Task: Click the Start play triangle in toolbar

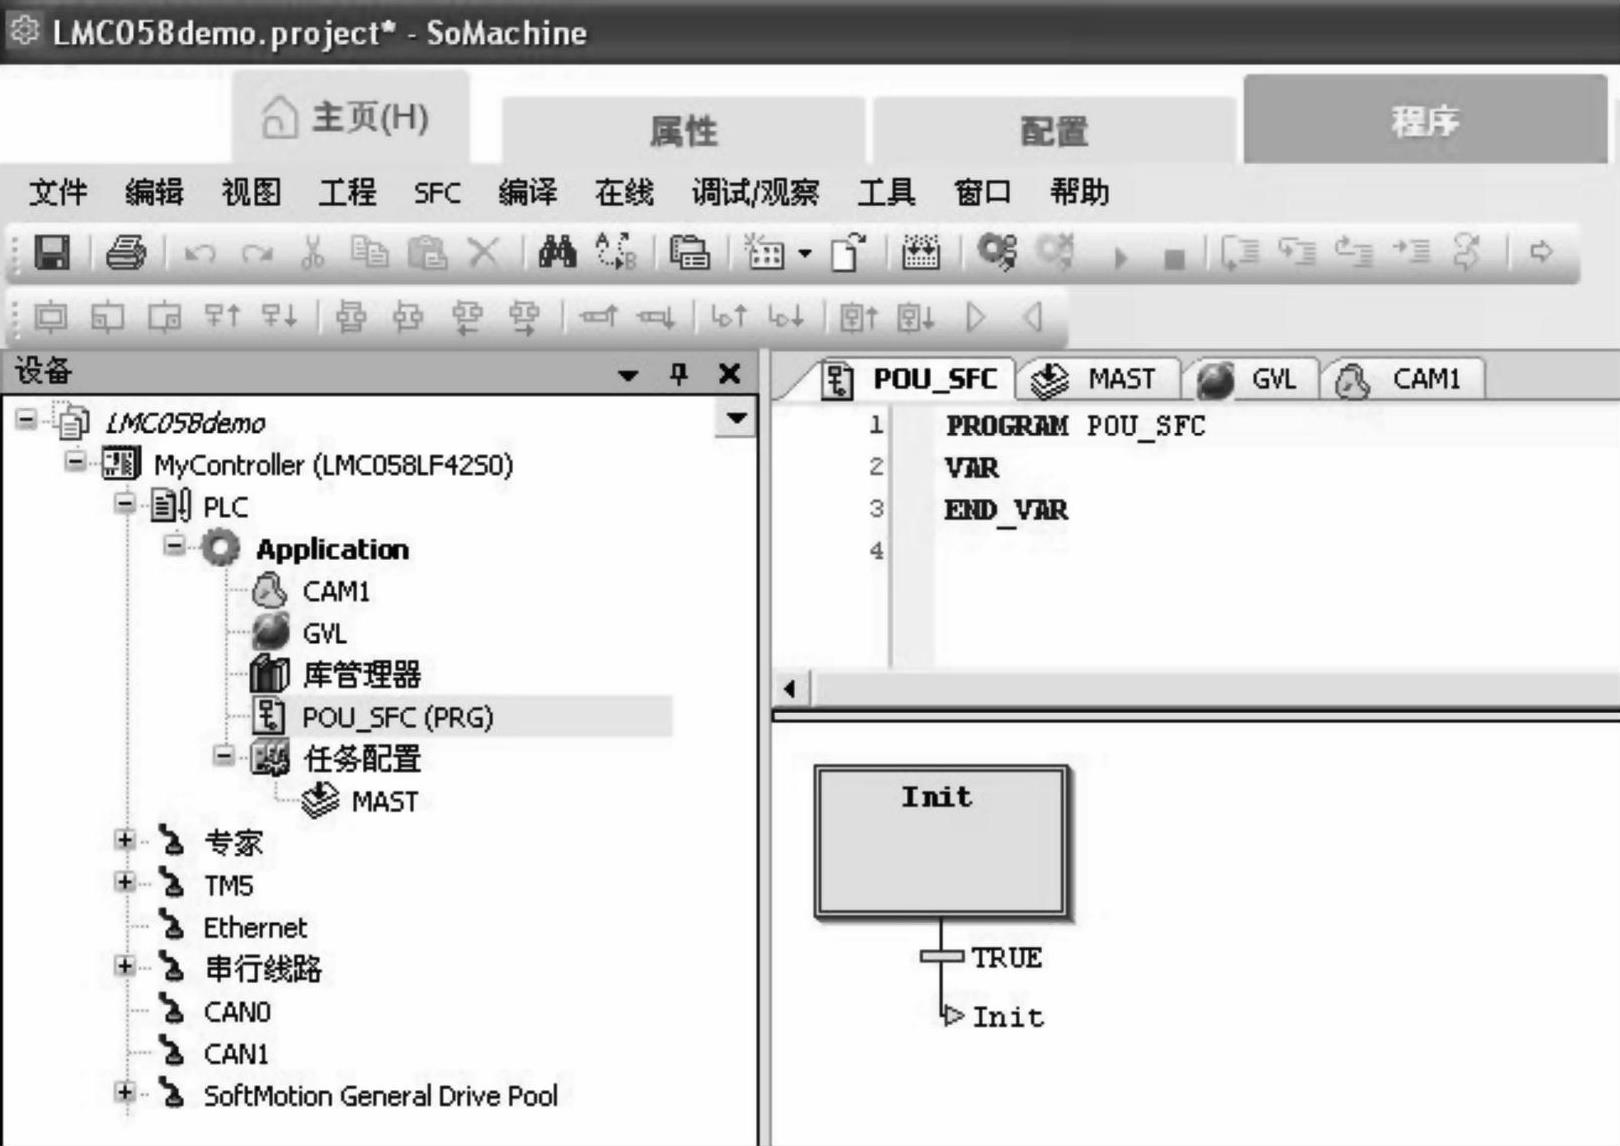Action: [1120, 258]
